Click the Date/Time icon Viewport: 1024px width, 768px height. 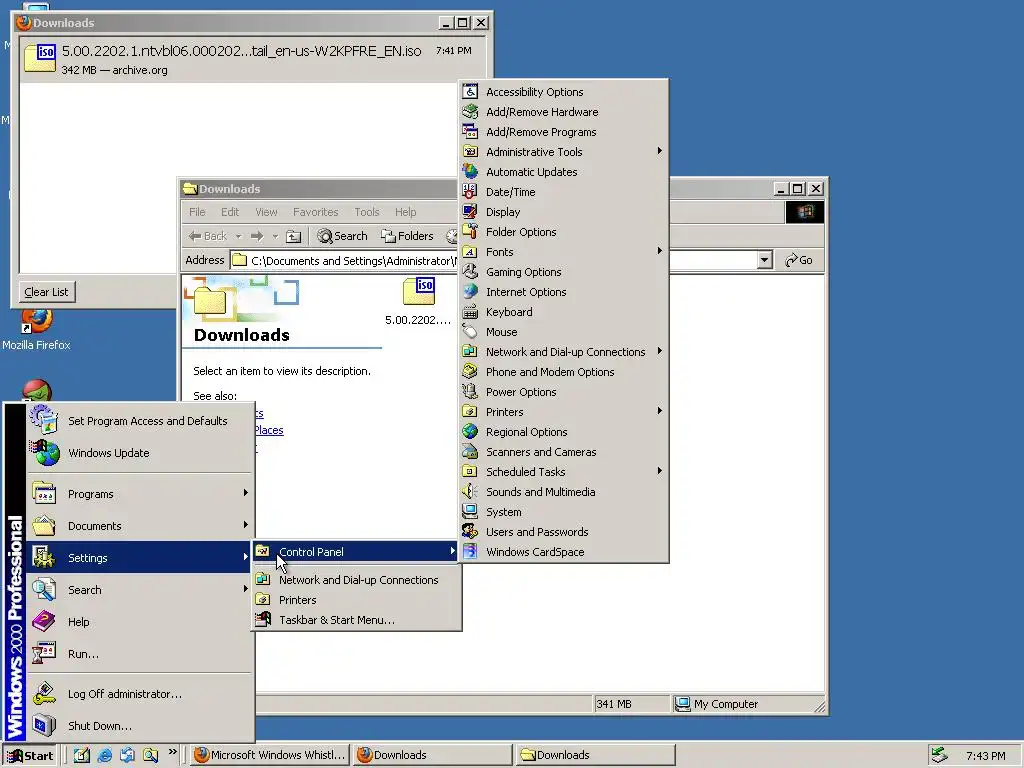click(470, 191)
